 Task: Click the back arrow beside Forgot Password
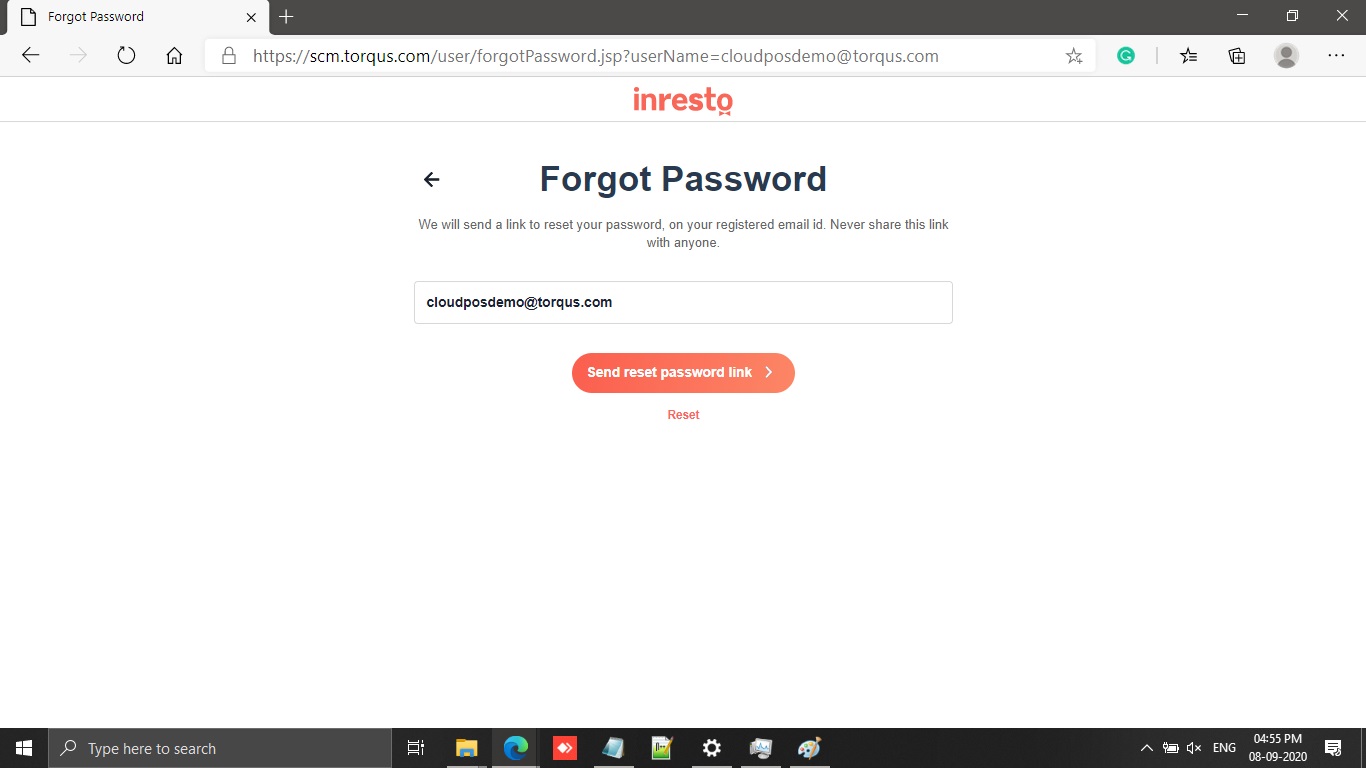tap(431, 179)
